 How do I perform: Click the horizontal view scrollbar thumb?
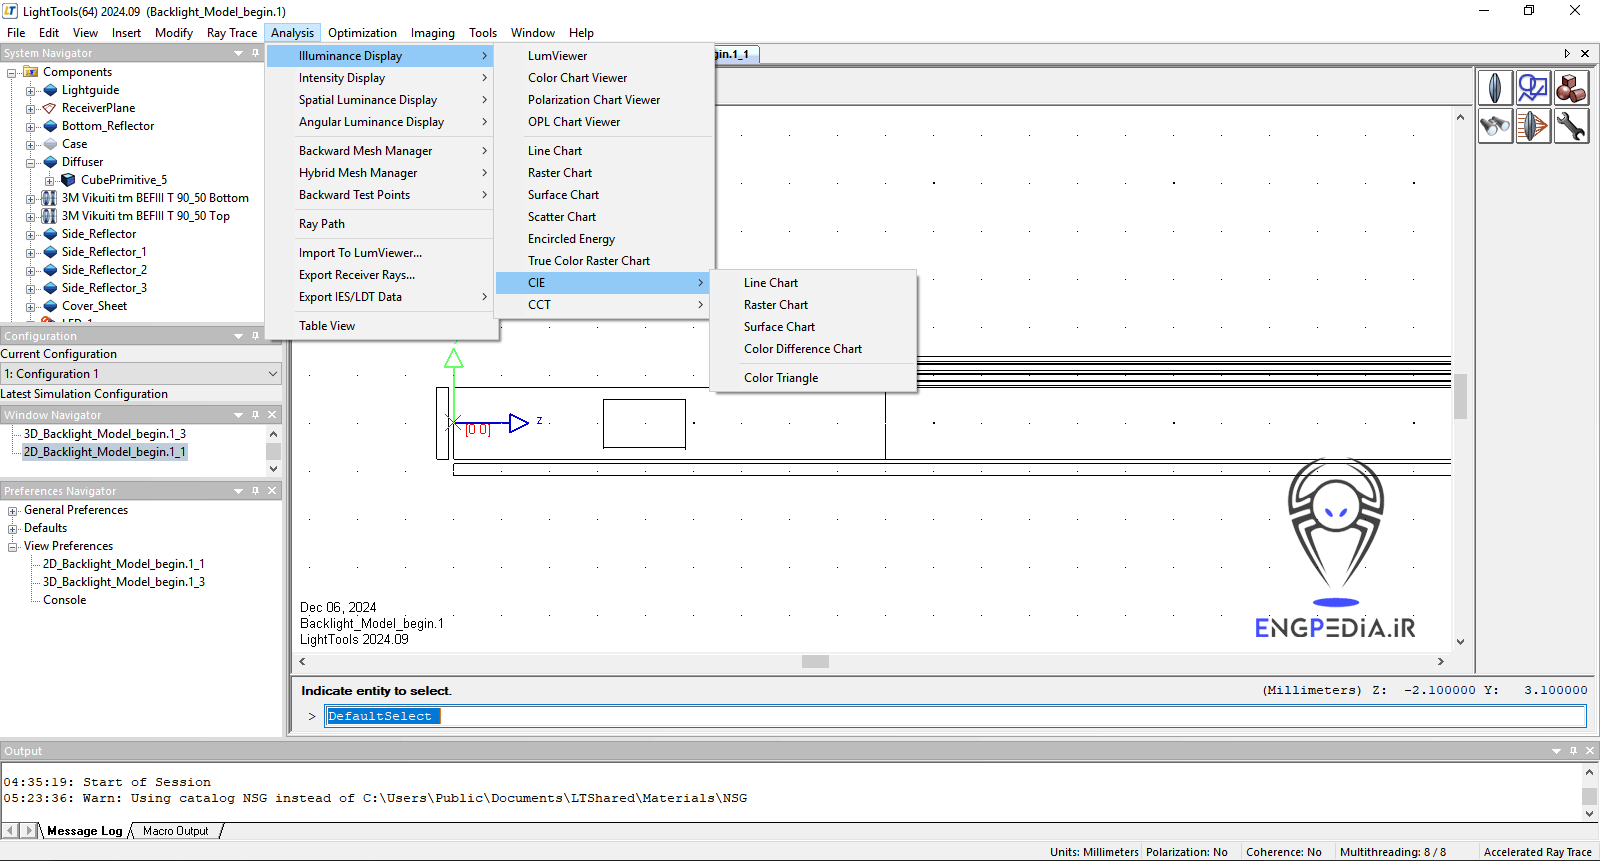815,661
